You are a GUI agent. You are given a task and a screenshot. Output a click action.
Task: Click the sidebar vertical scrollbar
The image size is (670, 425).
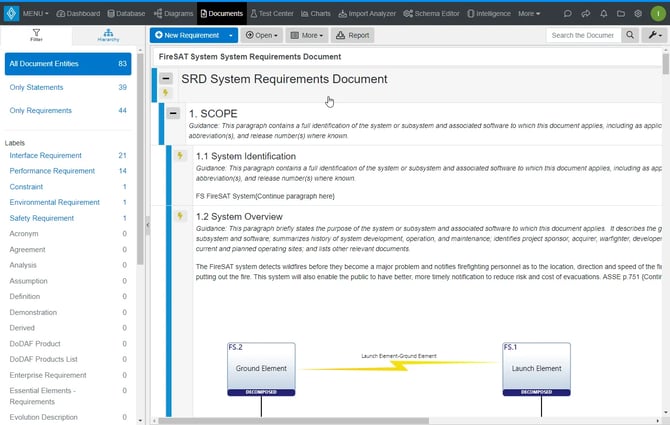(x=140, y=159)
